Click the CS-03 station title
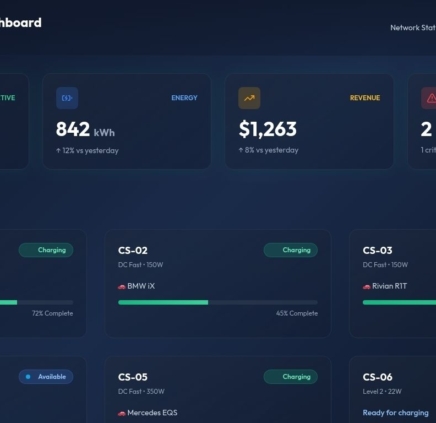The height and width of the screenshot is (423, 436). [377, 250]
